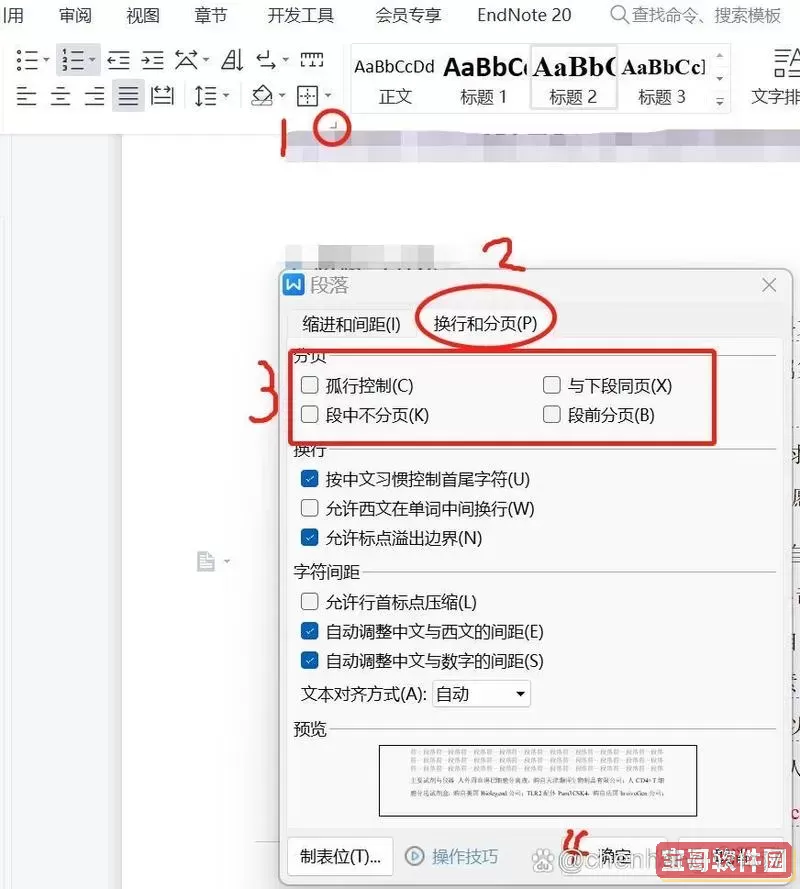Uncheck 允许标点溢出边界(N)

[x=310, y=537]
